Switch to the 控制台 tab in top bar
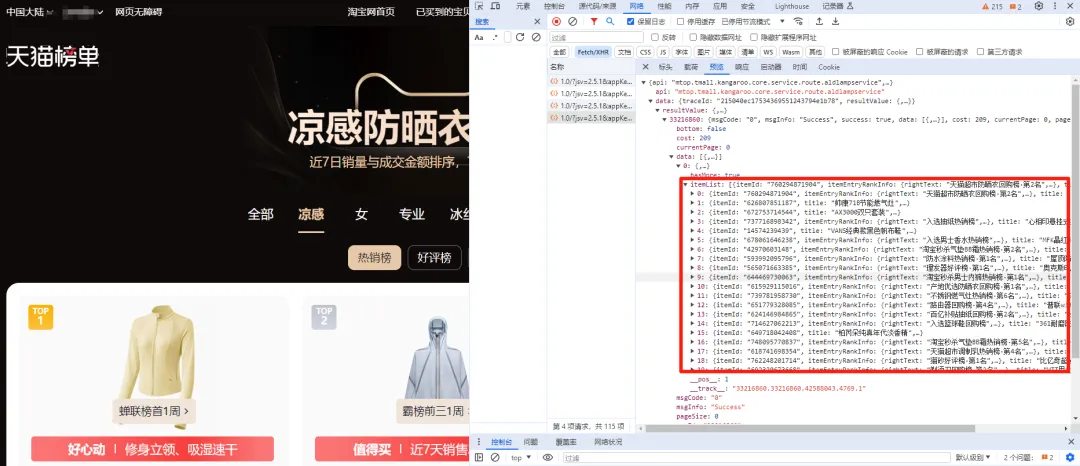This screenshot has height=466, width=1080. (x=554, y=6)
